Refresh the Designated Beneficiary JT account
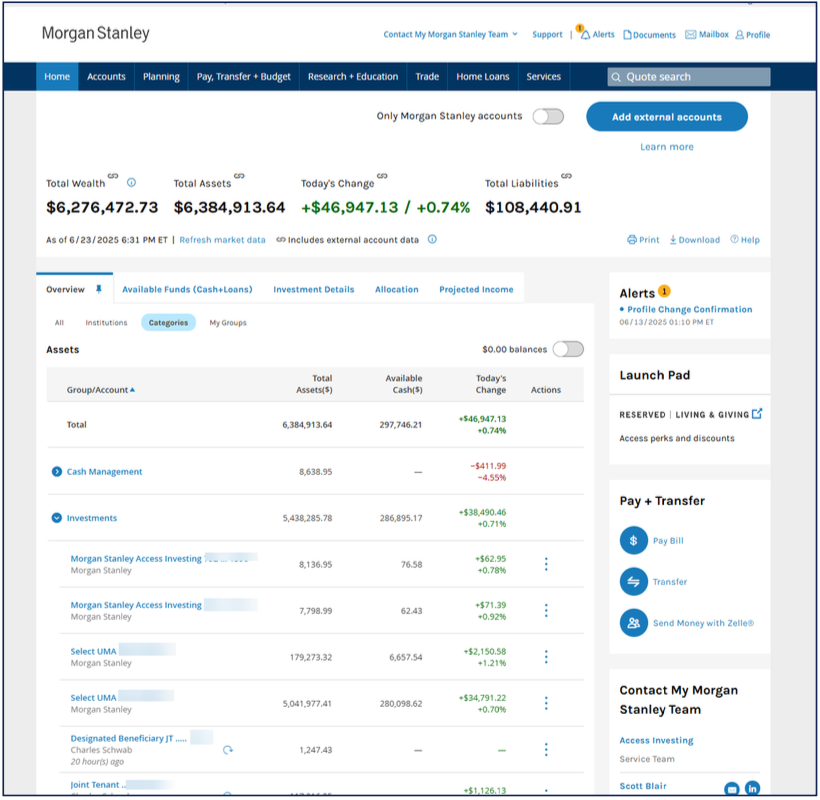The image size is (820, 800). (x=227, y=750)
